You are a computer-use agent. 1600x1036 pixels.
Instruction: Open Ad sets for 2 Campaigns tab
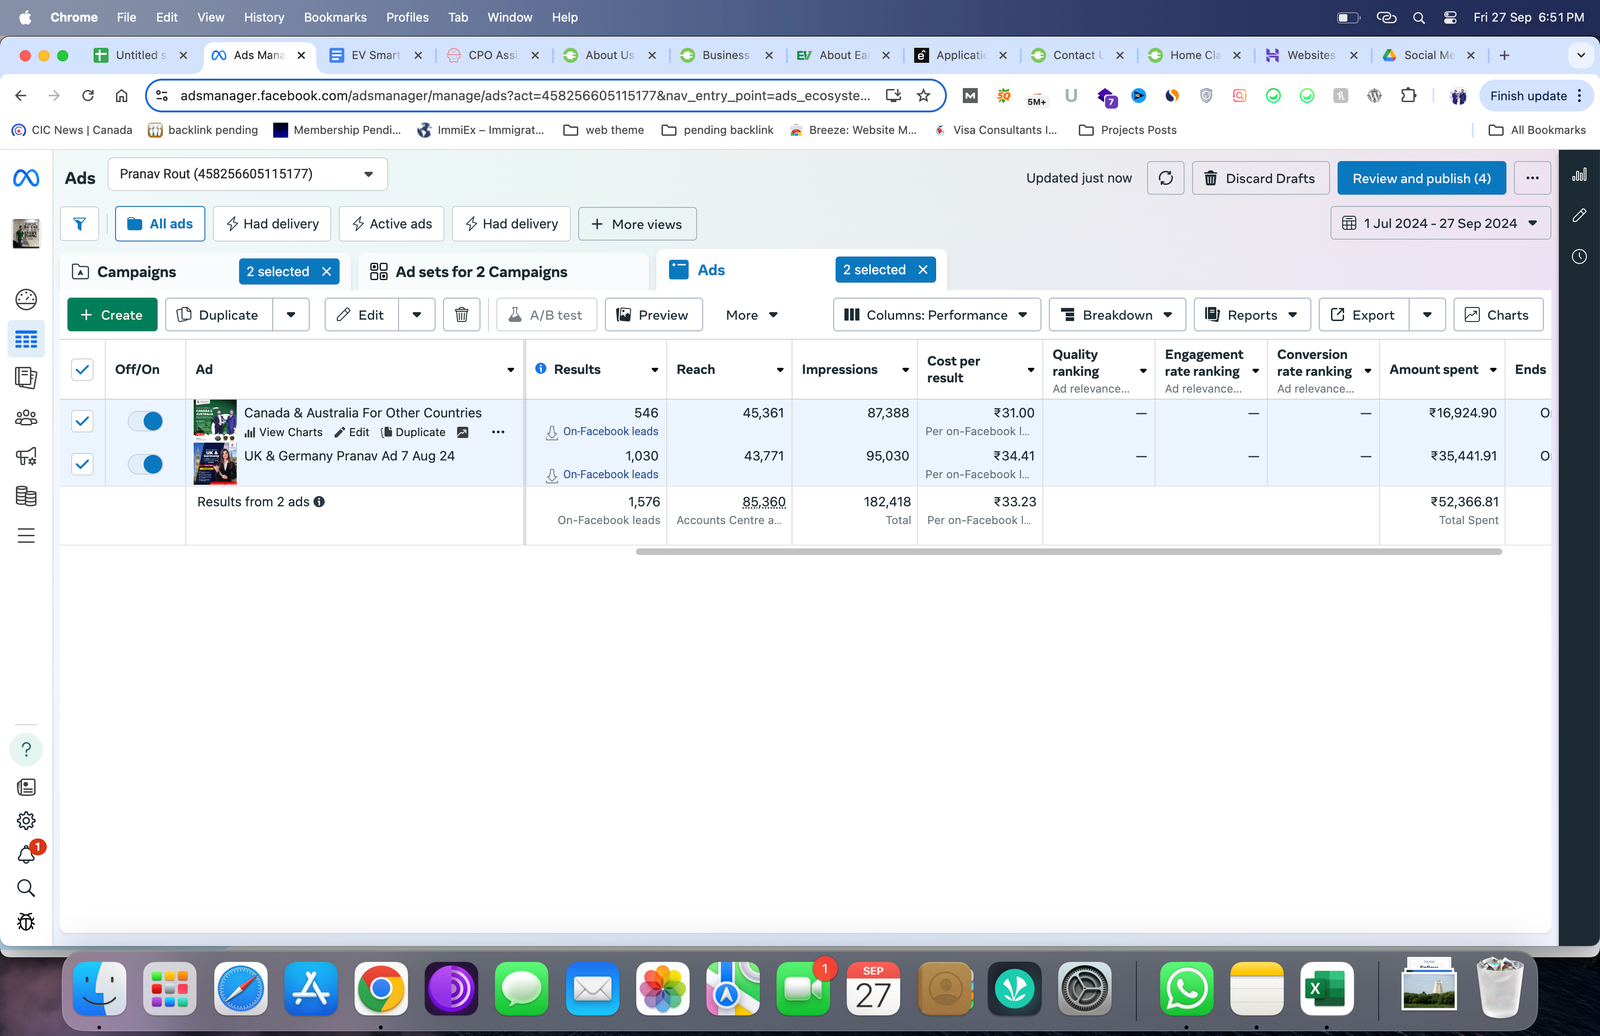(x=481, y=272)
